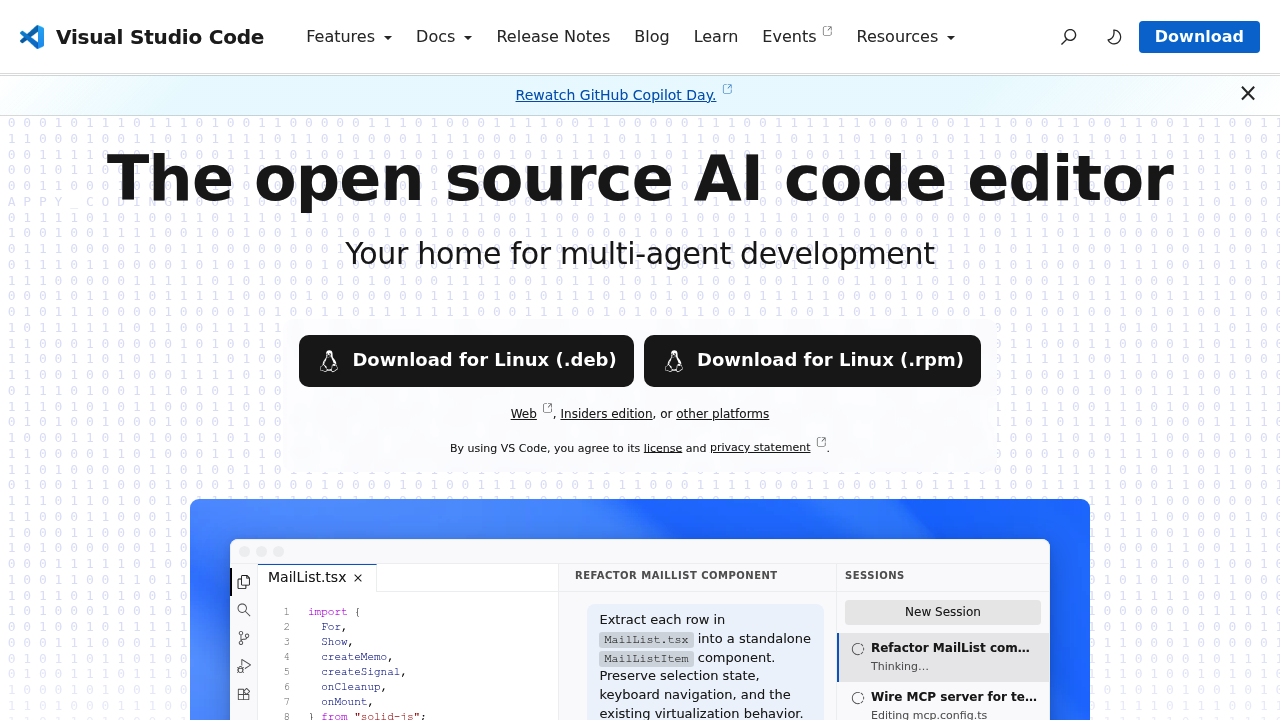Expand the Features dropdown menu
This screenshot has width=1280, height=720.
(349, 37)
